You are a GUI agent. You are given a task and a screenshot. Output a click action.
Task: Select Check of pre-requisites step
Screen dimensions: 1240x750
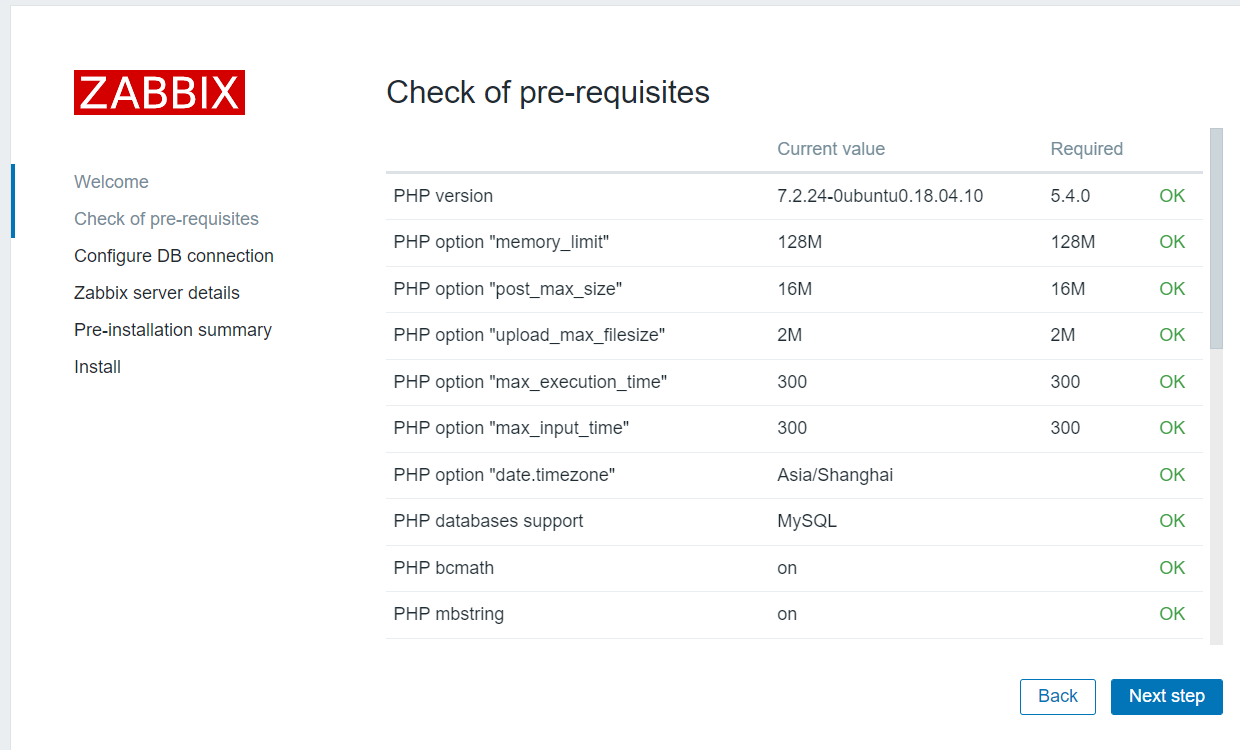click(x=166, y=219)
